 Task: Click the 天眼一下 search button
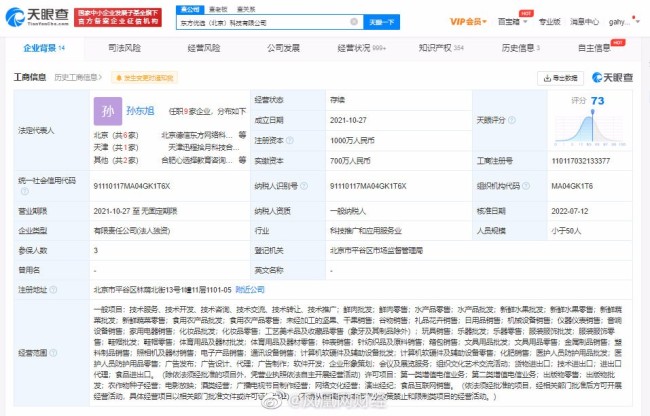381,22
